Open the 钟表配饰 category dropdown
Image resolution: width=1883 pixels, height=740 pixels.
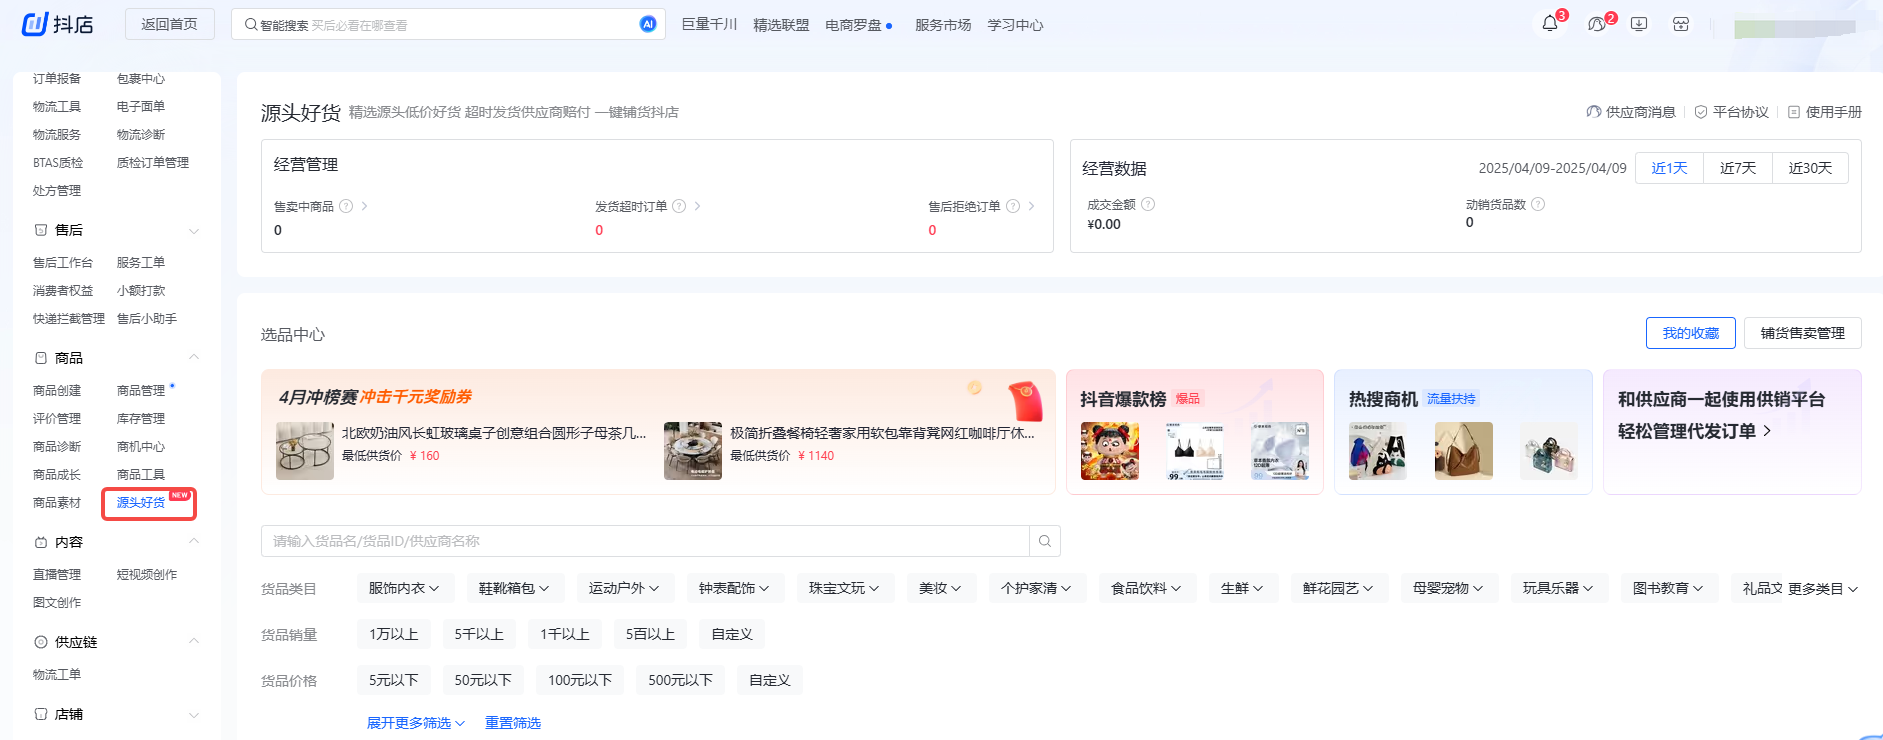[x=734, y=588]
